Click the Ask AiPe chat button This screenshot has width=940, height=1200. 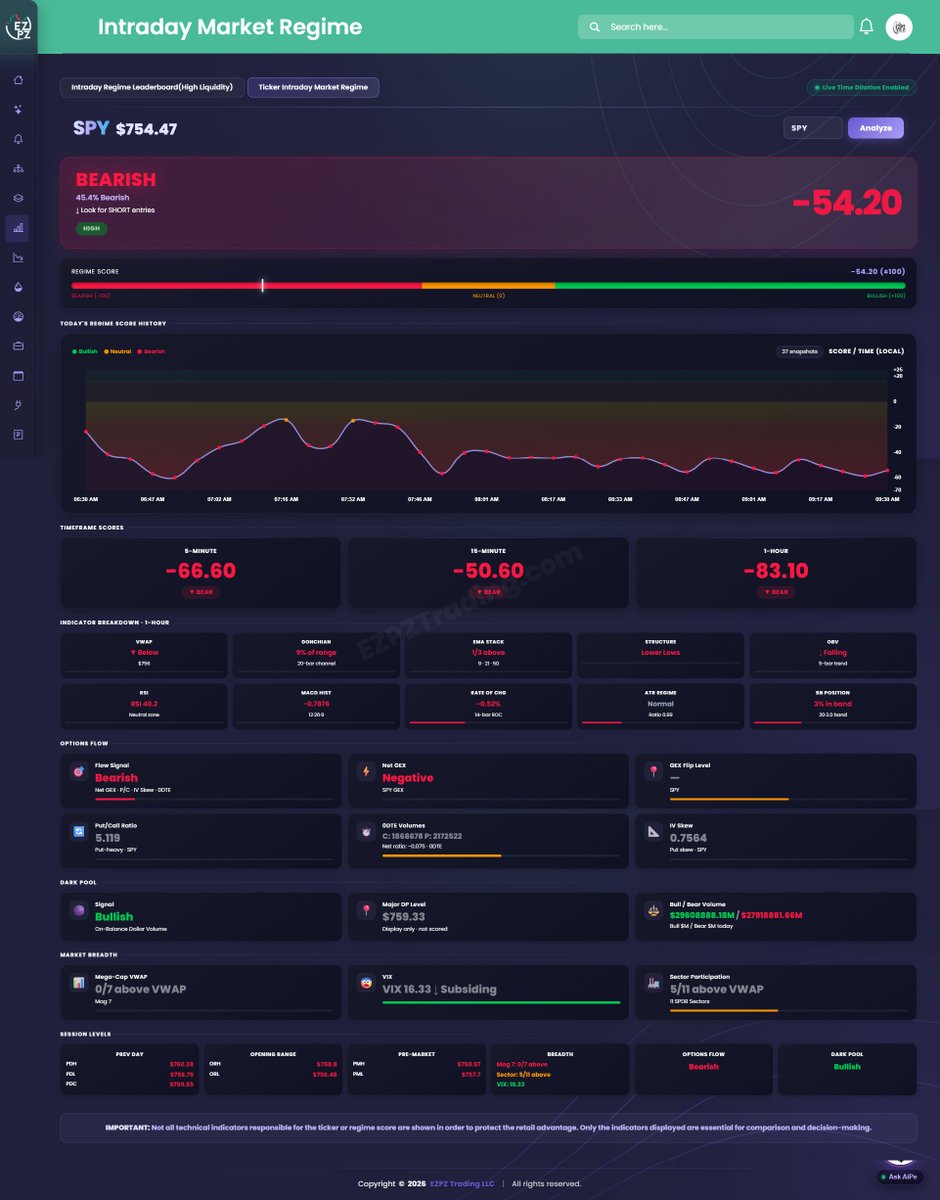(x=899, y=1177)
